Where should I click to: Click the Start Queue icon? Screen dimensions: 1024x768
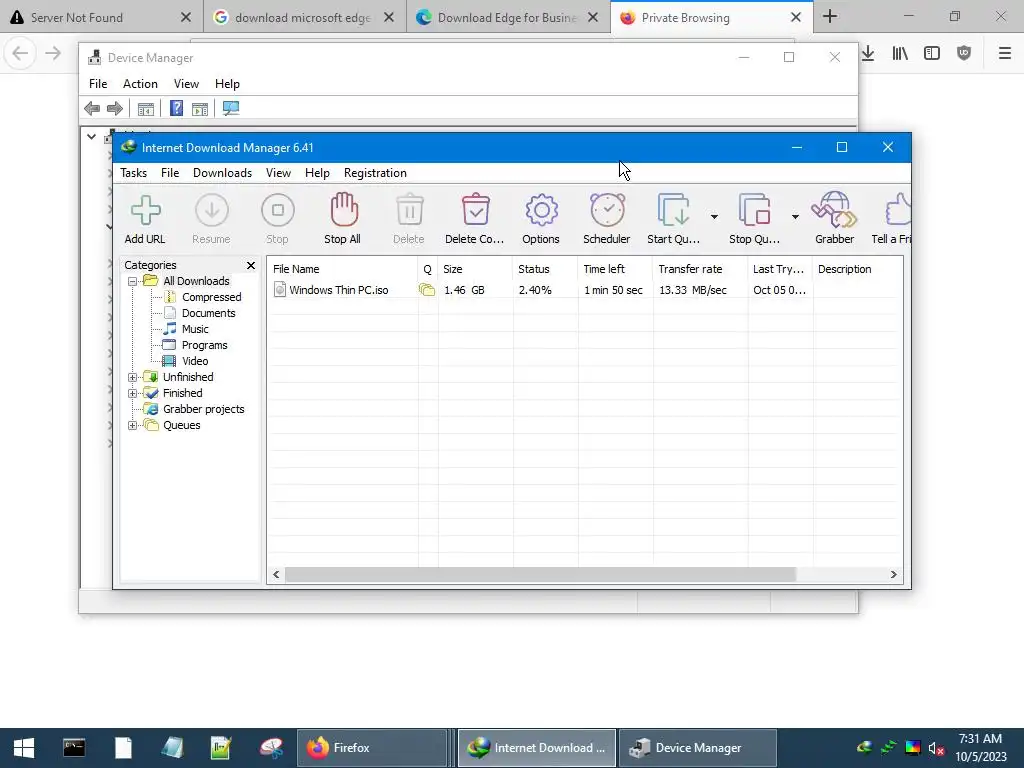click(x=673, y=210)
